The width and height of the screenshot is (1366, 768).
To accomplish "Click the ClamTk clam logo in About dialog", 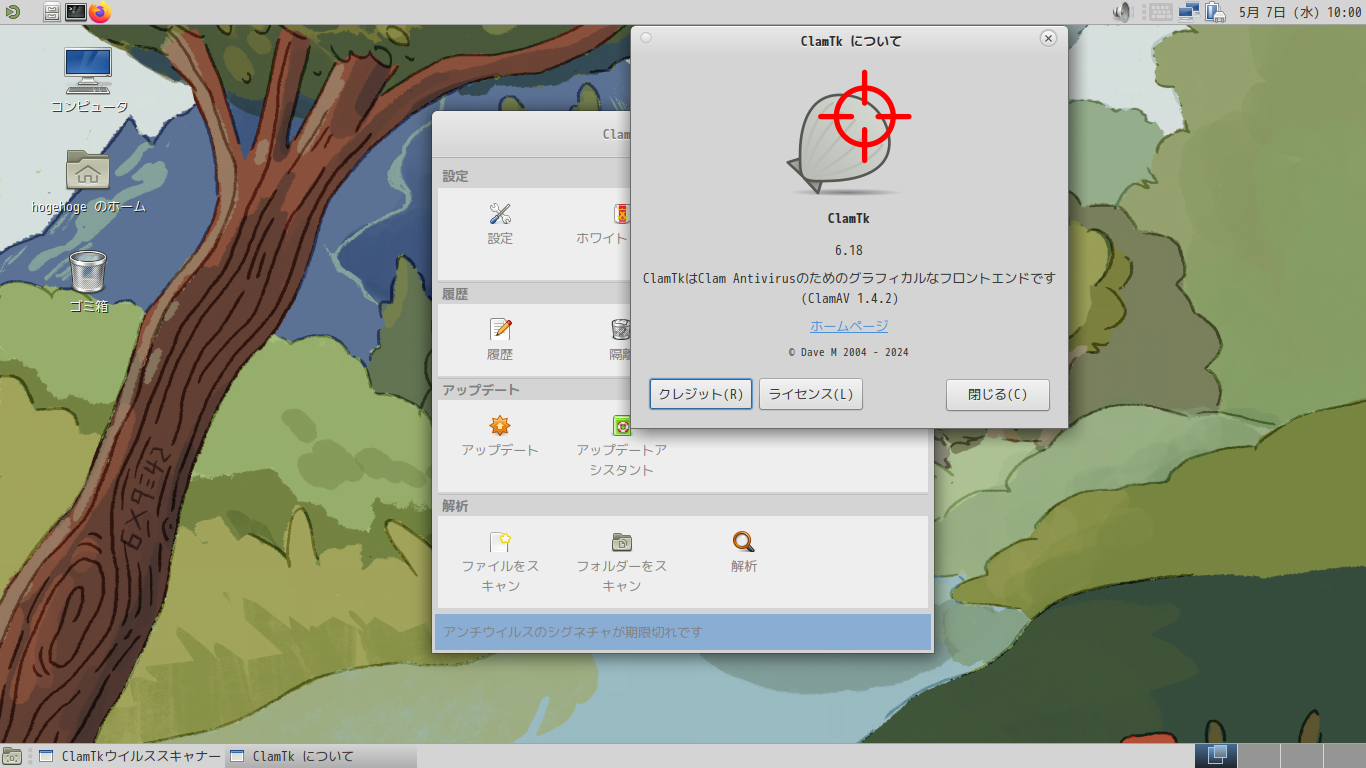I will [x=849, y=132].
